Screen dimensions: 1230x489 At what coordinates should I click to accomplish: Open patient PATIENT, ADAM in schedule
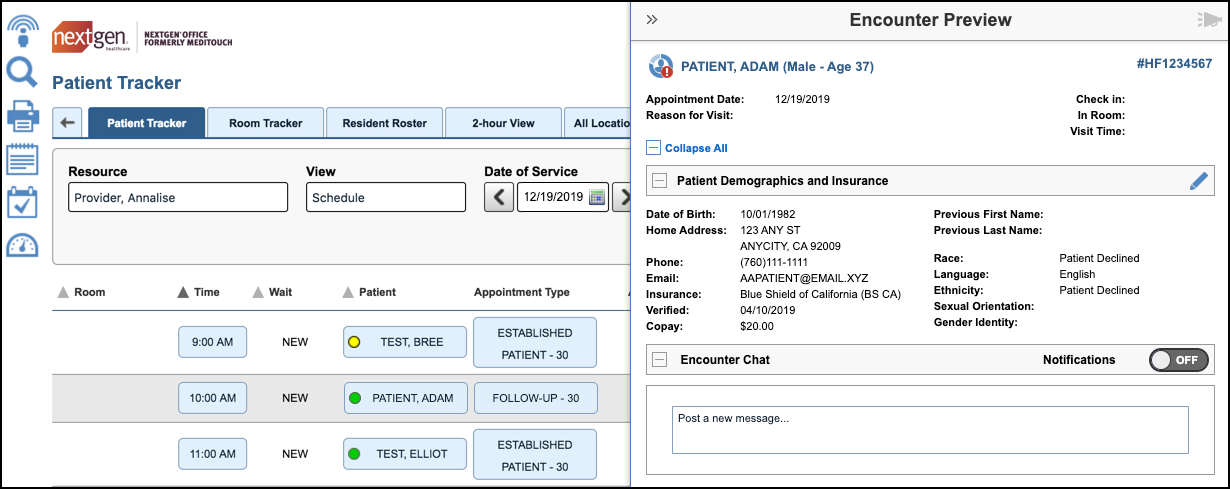[405, 398]
